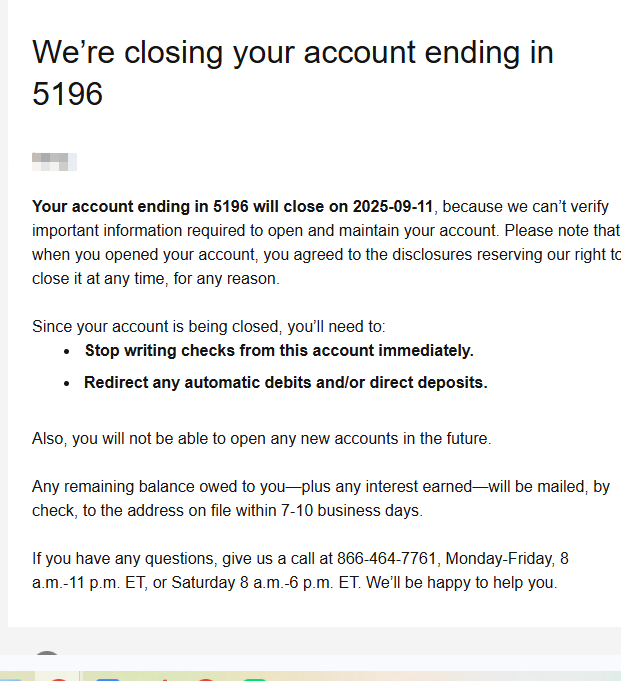Click the '7-10 business days' text
This screenshot has height=681, width=621.
[351, 510]
